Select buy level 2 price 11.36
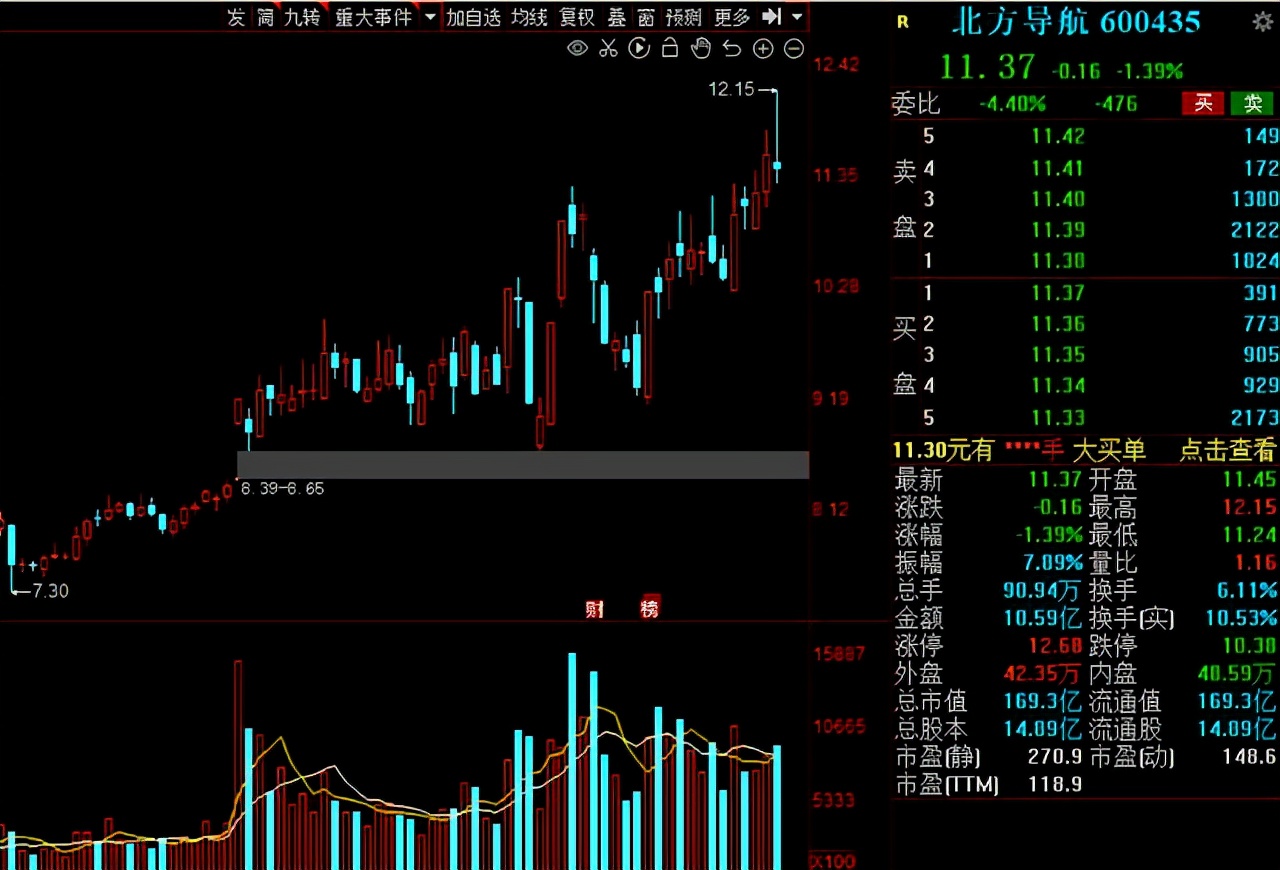This screenshot has height=870, width=1280. tap(1058, 323)
